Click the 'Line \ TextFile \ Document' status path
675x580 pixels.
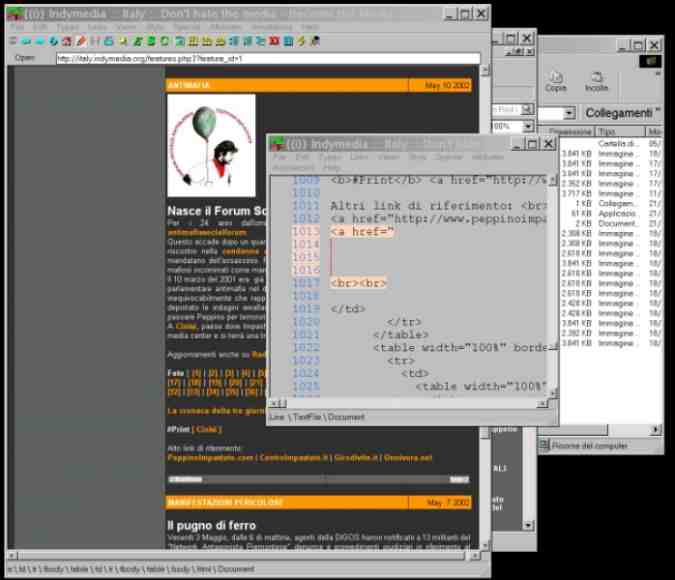click(316, 417)
